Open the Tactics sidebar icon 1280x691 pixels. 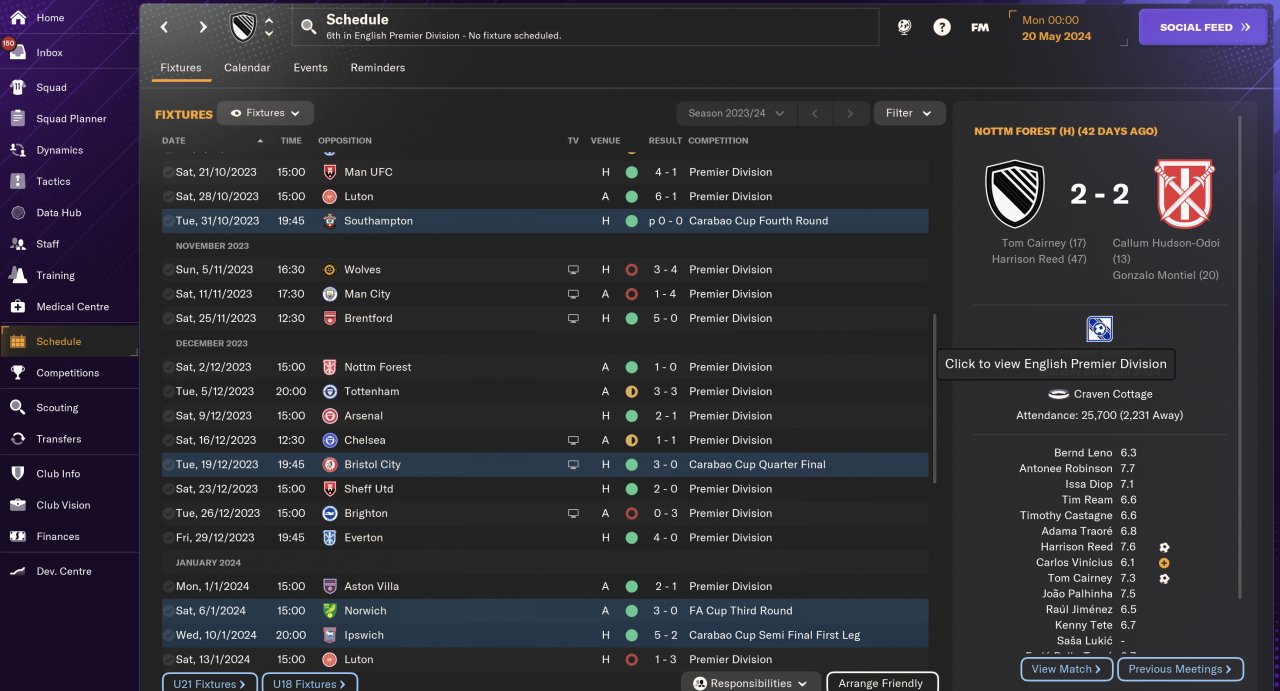(x=17, y=182)
